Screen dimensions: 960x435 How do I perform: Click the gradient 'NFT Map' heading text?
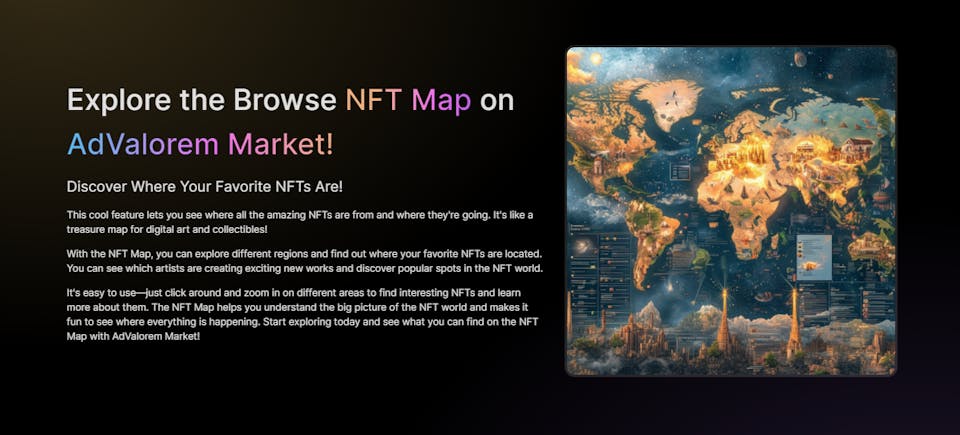(x=408, y=100)
